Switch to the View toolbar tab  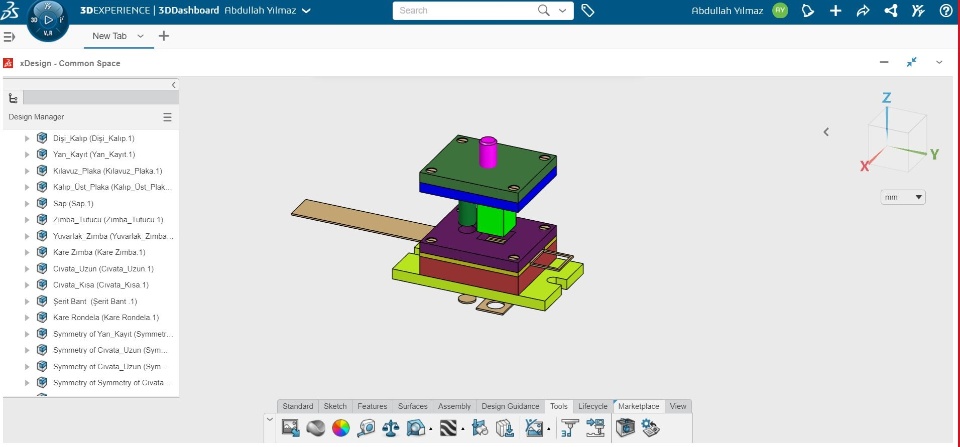(x=678, y=406)
